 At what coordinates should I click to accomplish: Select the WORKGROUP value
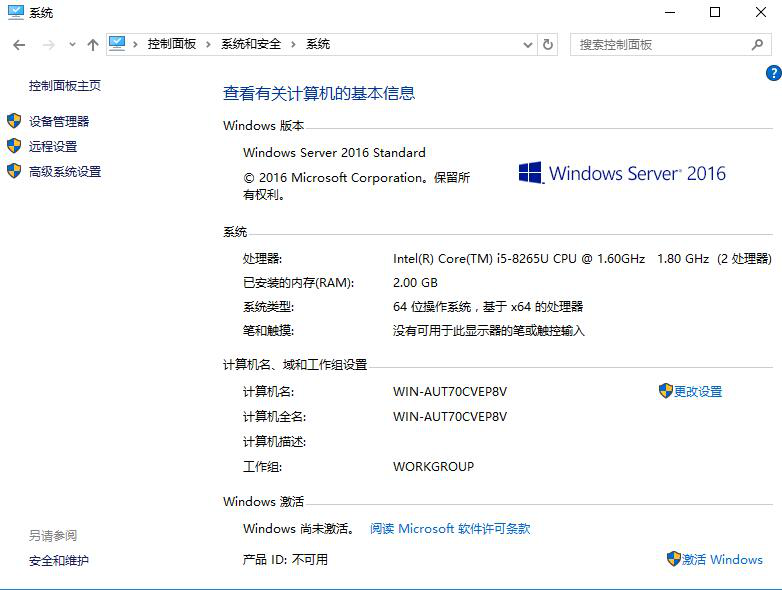[x=433, y=467]
